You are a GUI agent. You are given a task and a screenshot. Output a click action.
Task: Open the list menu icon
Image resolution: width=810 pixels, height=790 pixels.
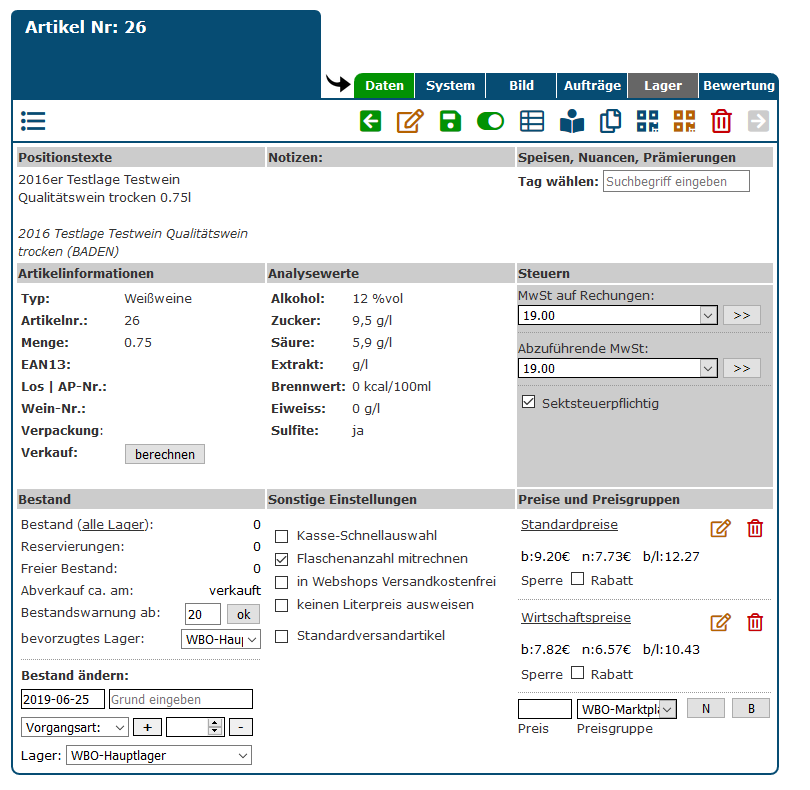pyautogui.click(x=33, y=122)
